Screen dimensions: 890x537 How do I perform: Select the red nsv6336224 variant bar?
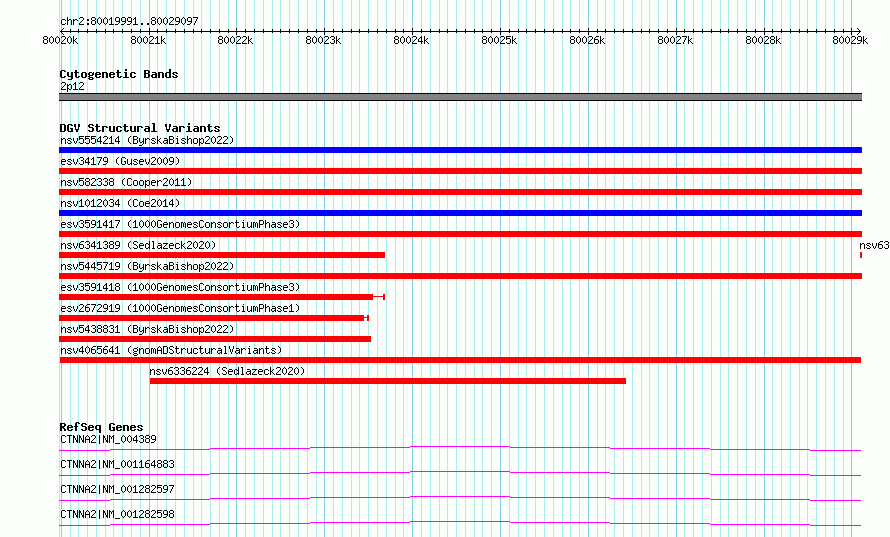[388, 381]
